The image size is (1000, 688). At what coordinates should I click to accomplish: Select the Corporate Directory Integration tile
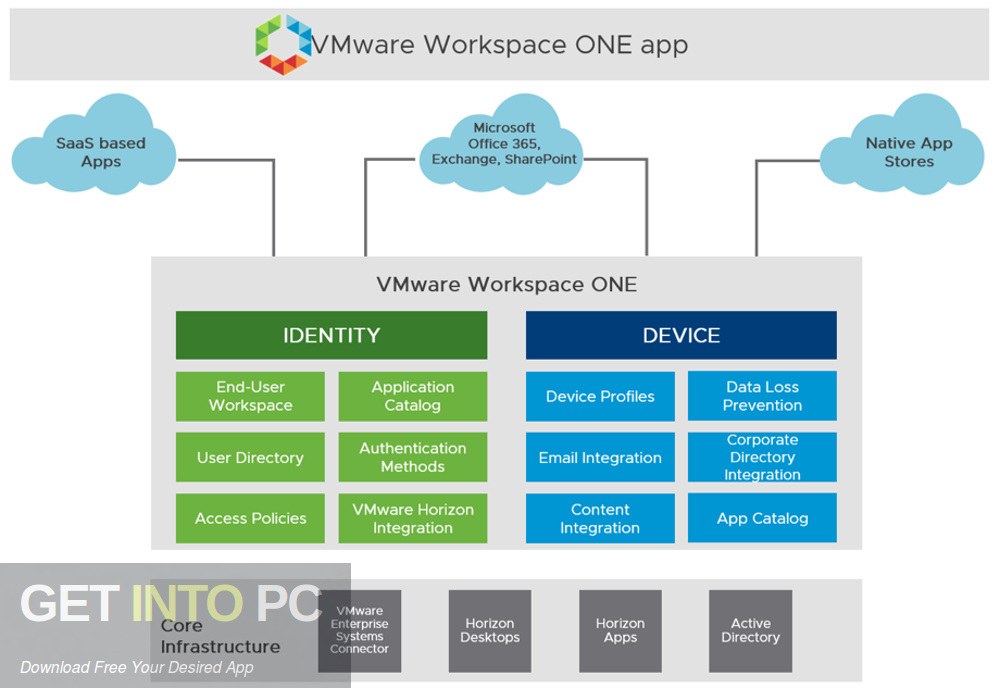762,457
